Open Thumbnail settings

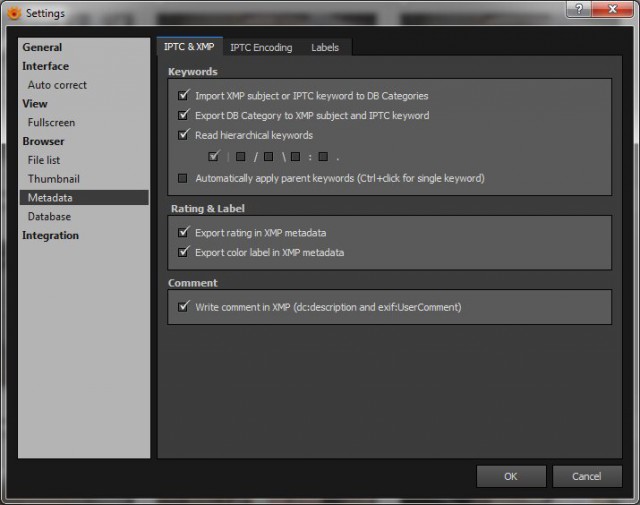54,179
